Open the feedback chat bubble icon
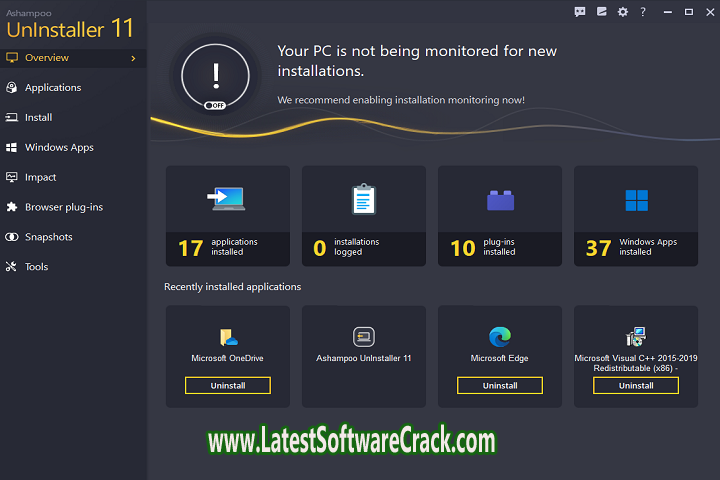 (580, 12)
